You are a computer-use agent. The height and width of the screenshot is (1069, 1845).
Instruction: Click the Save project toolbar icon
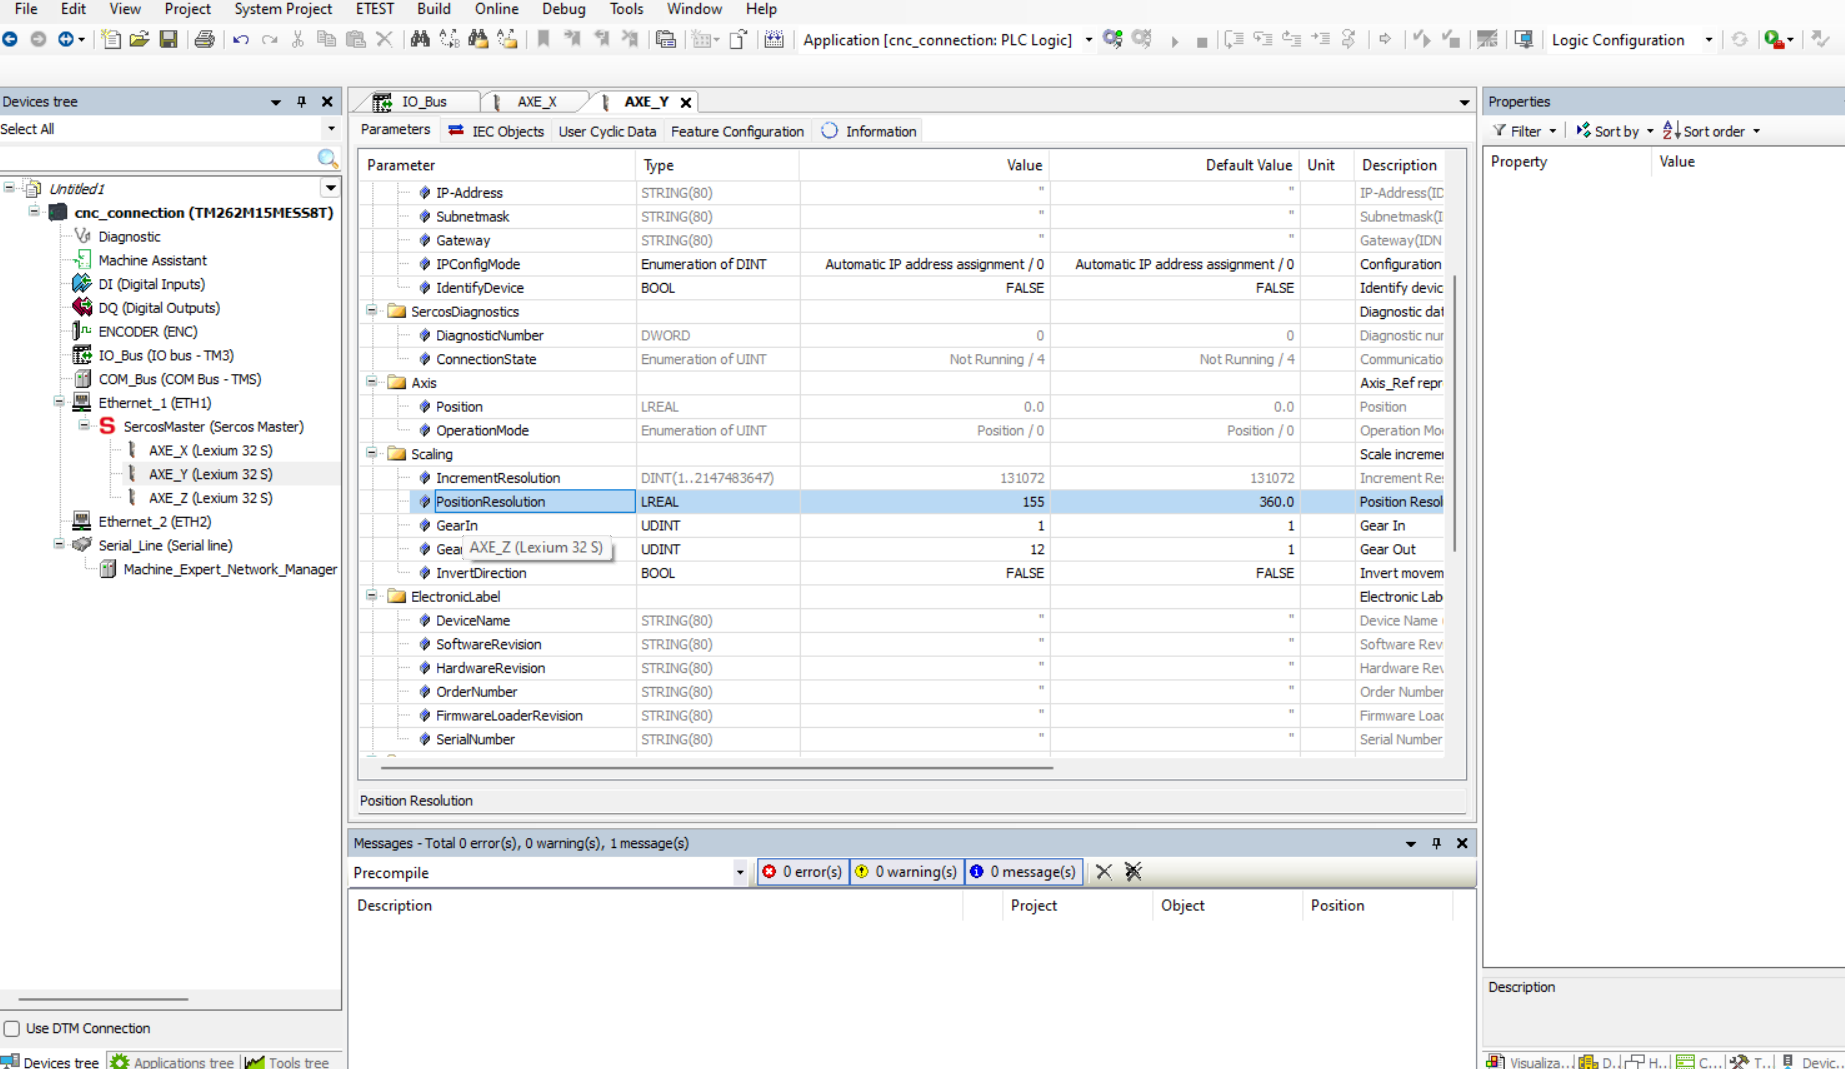click(x=168, y=40)
